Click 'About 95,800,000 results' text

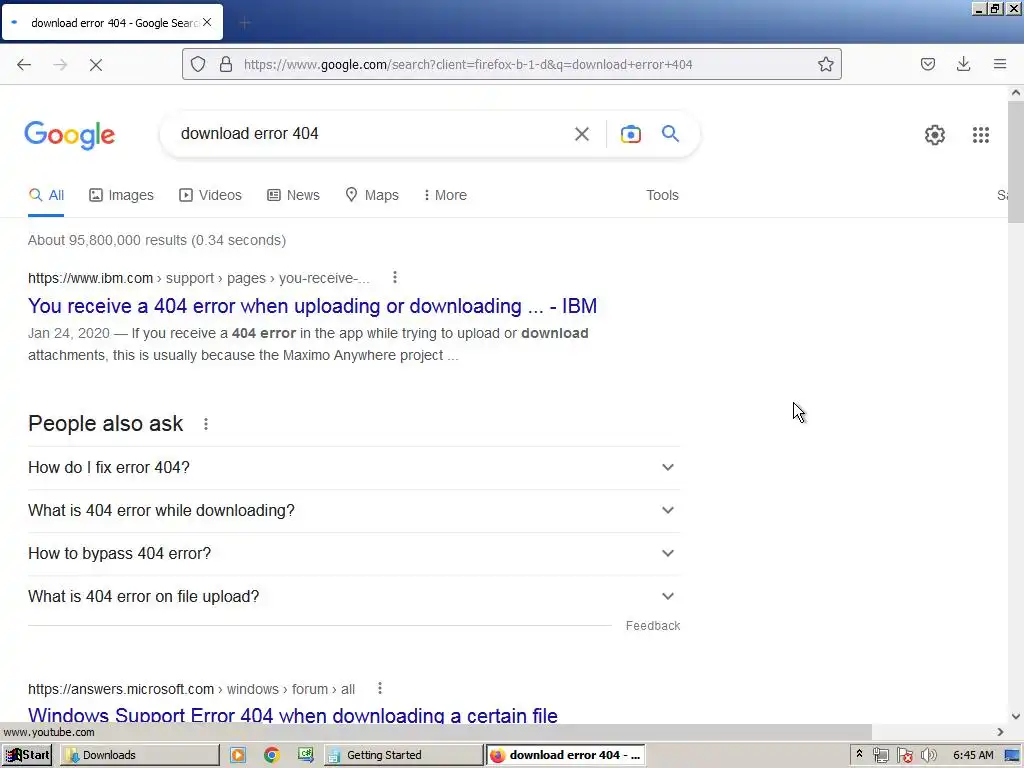pos(157,240)
